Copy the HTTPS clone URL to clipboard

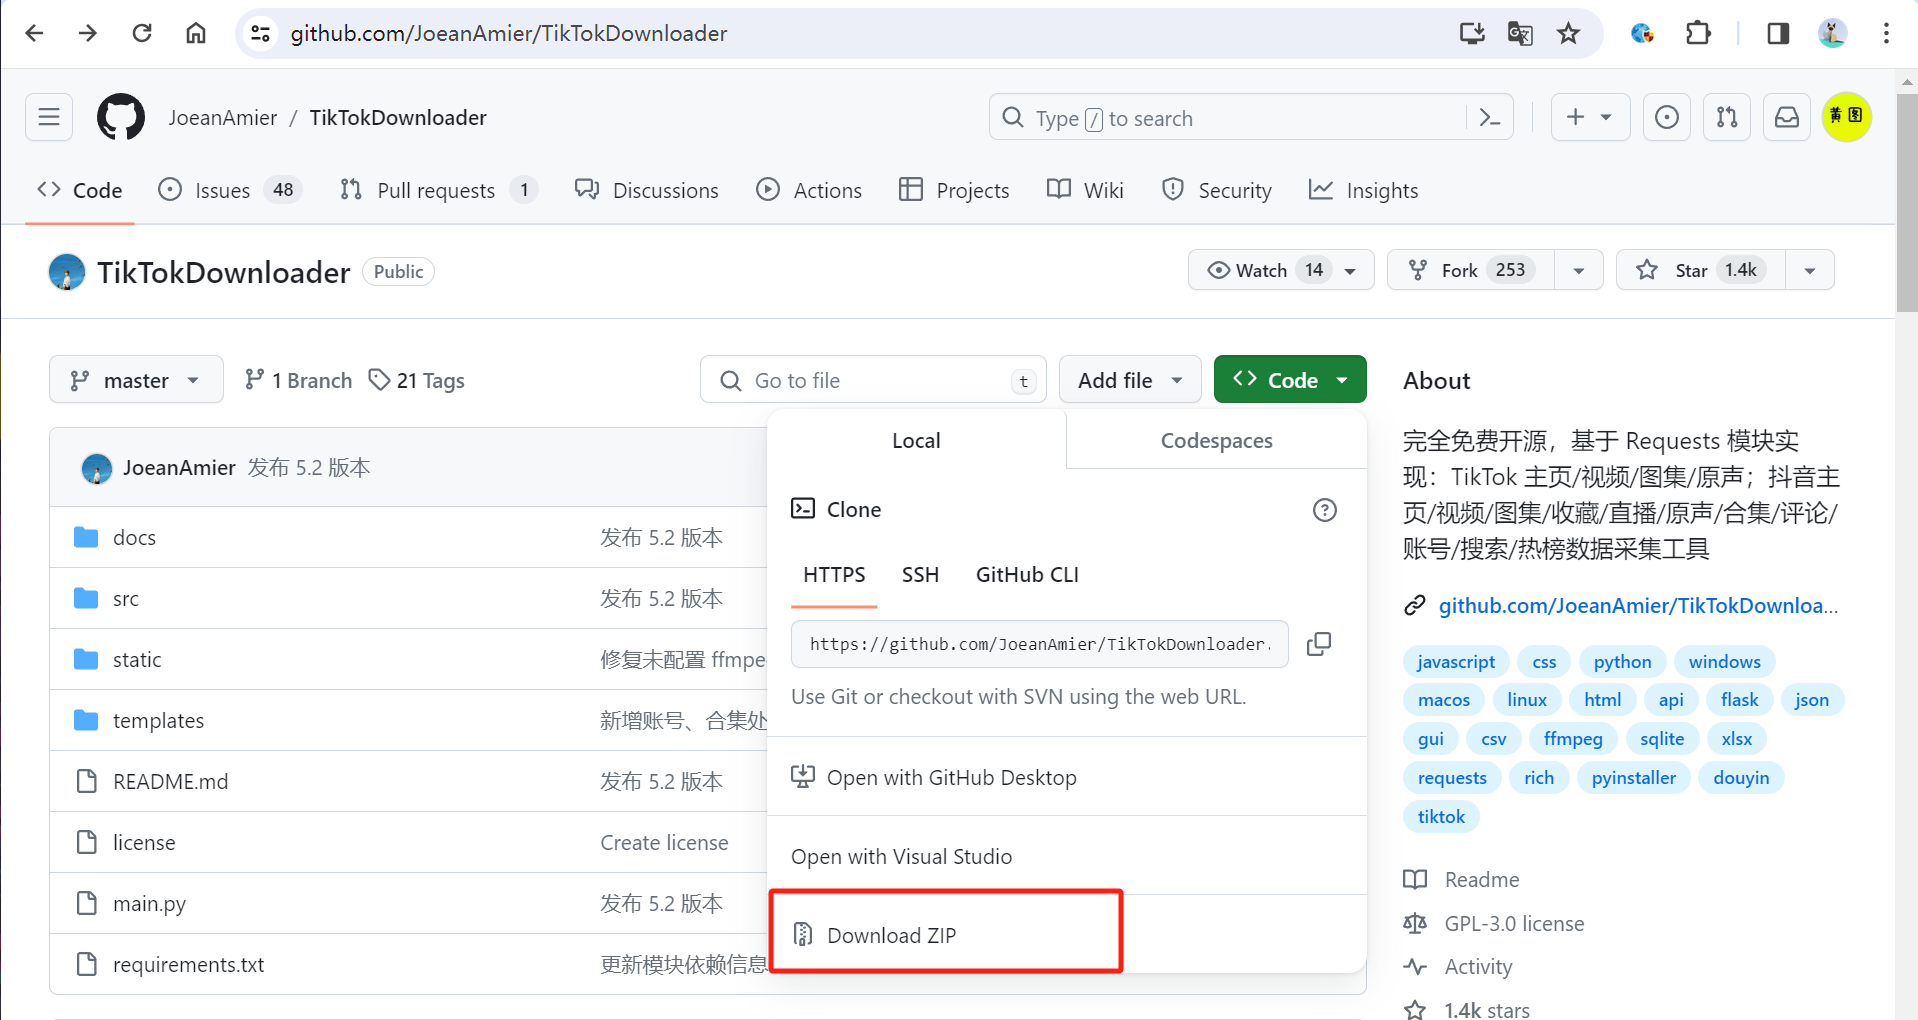[1319, 644]
